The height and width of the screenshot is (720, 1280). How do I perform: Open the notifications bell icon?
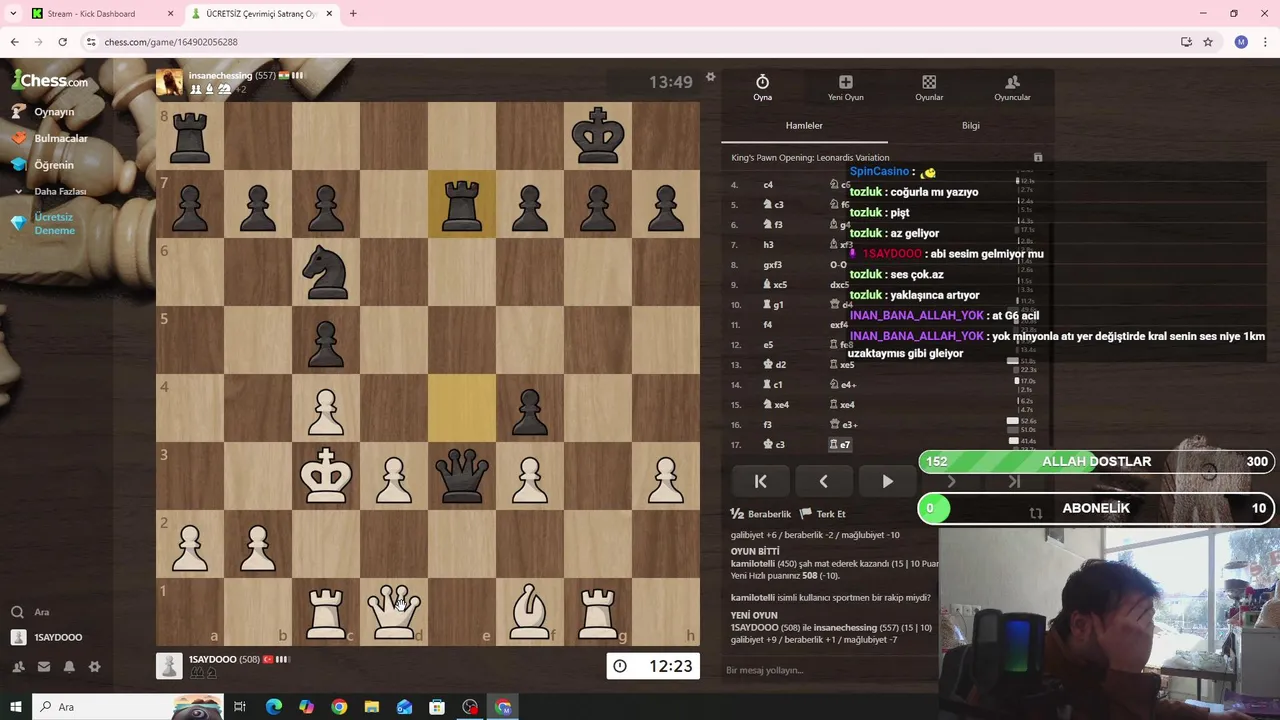click(x=69, y=667)
